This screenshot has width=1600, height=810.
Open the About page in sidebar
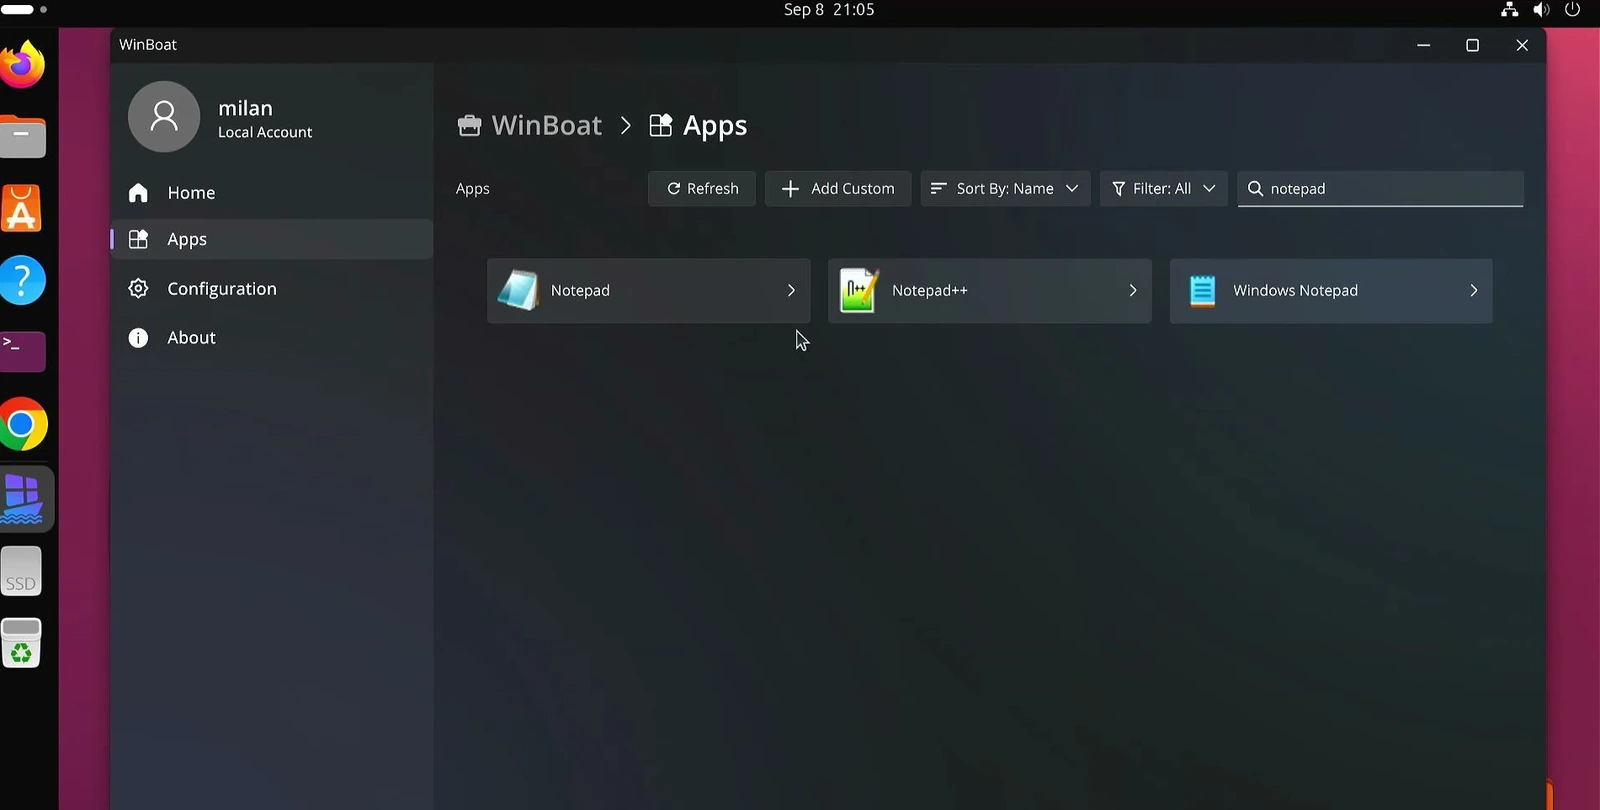272,338
